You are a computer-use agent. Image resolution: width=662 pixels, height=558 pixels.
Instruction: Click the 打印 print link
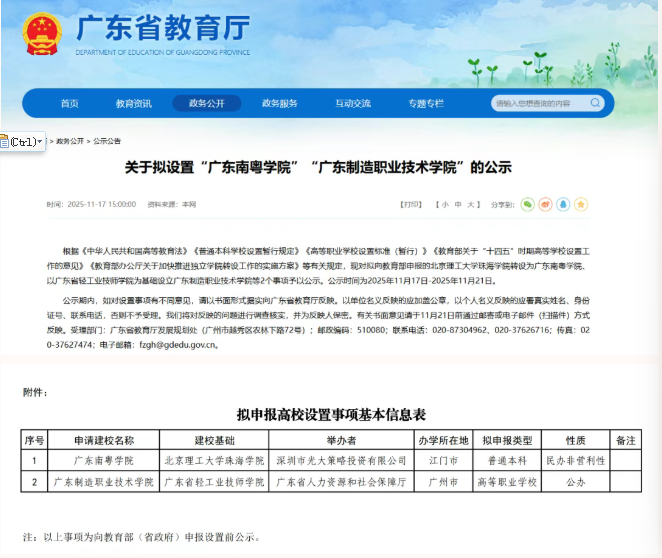tap(410, 204)
